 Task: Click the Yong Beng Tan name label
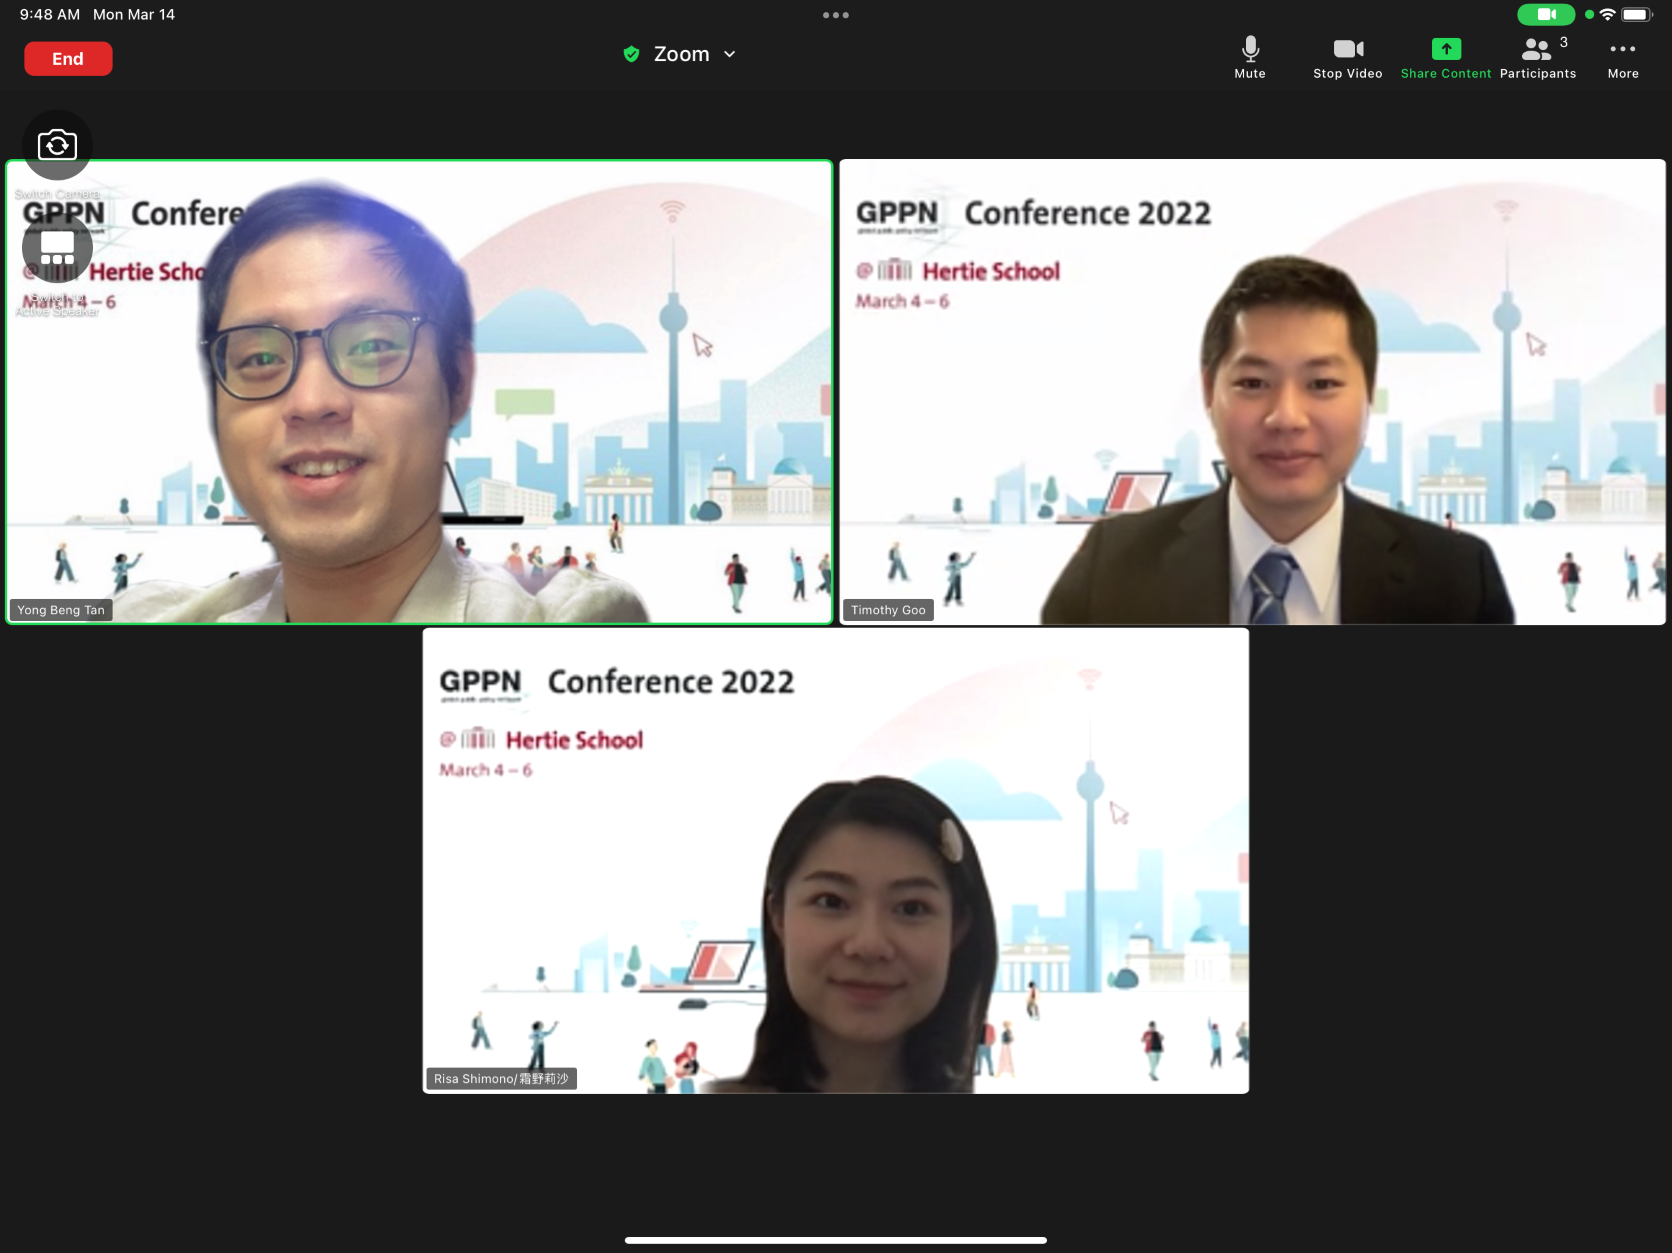point(61,610)
